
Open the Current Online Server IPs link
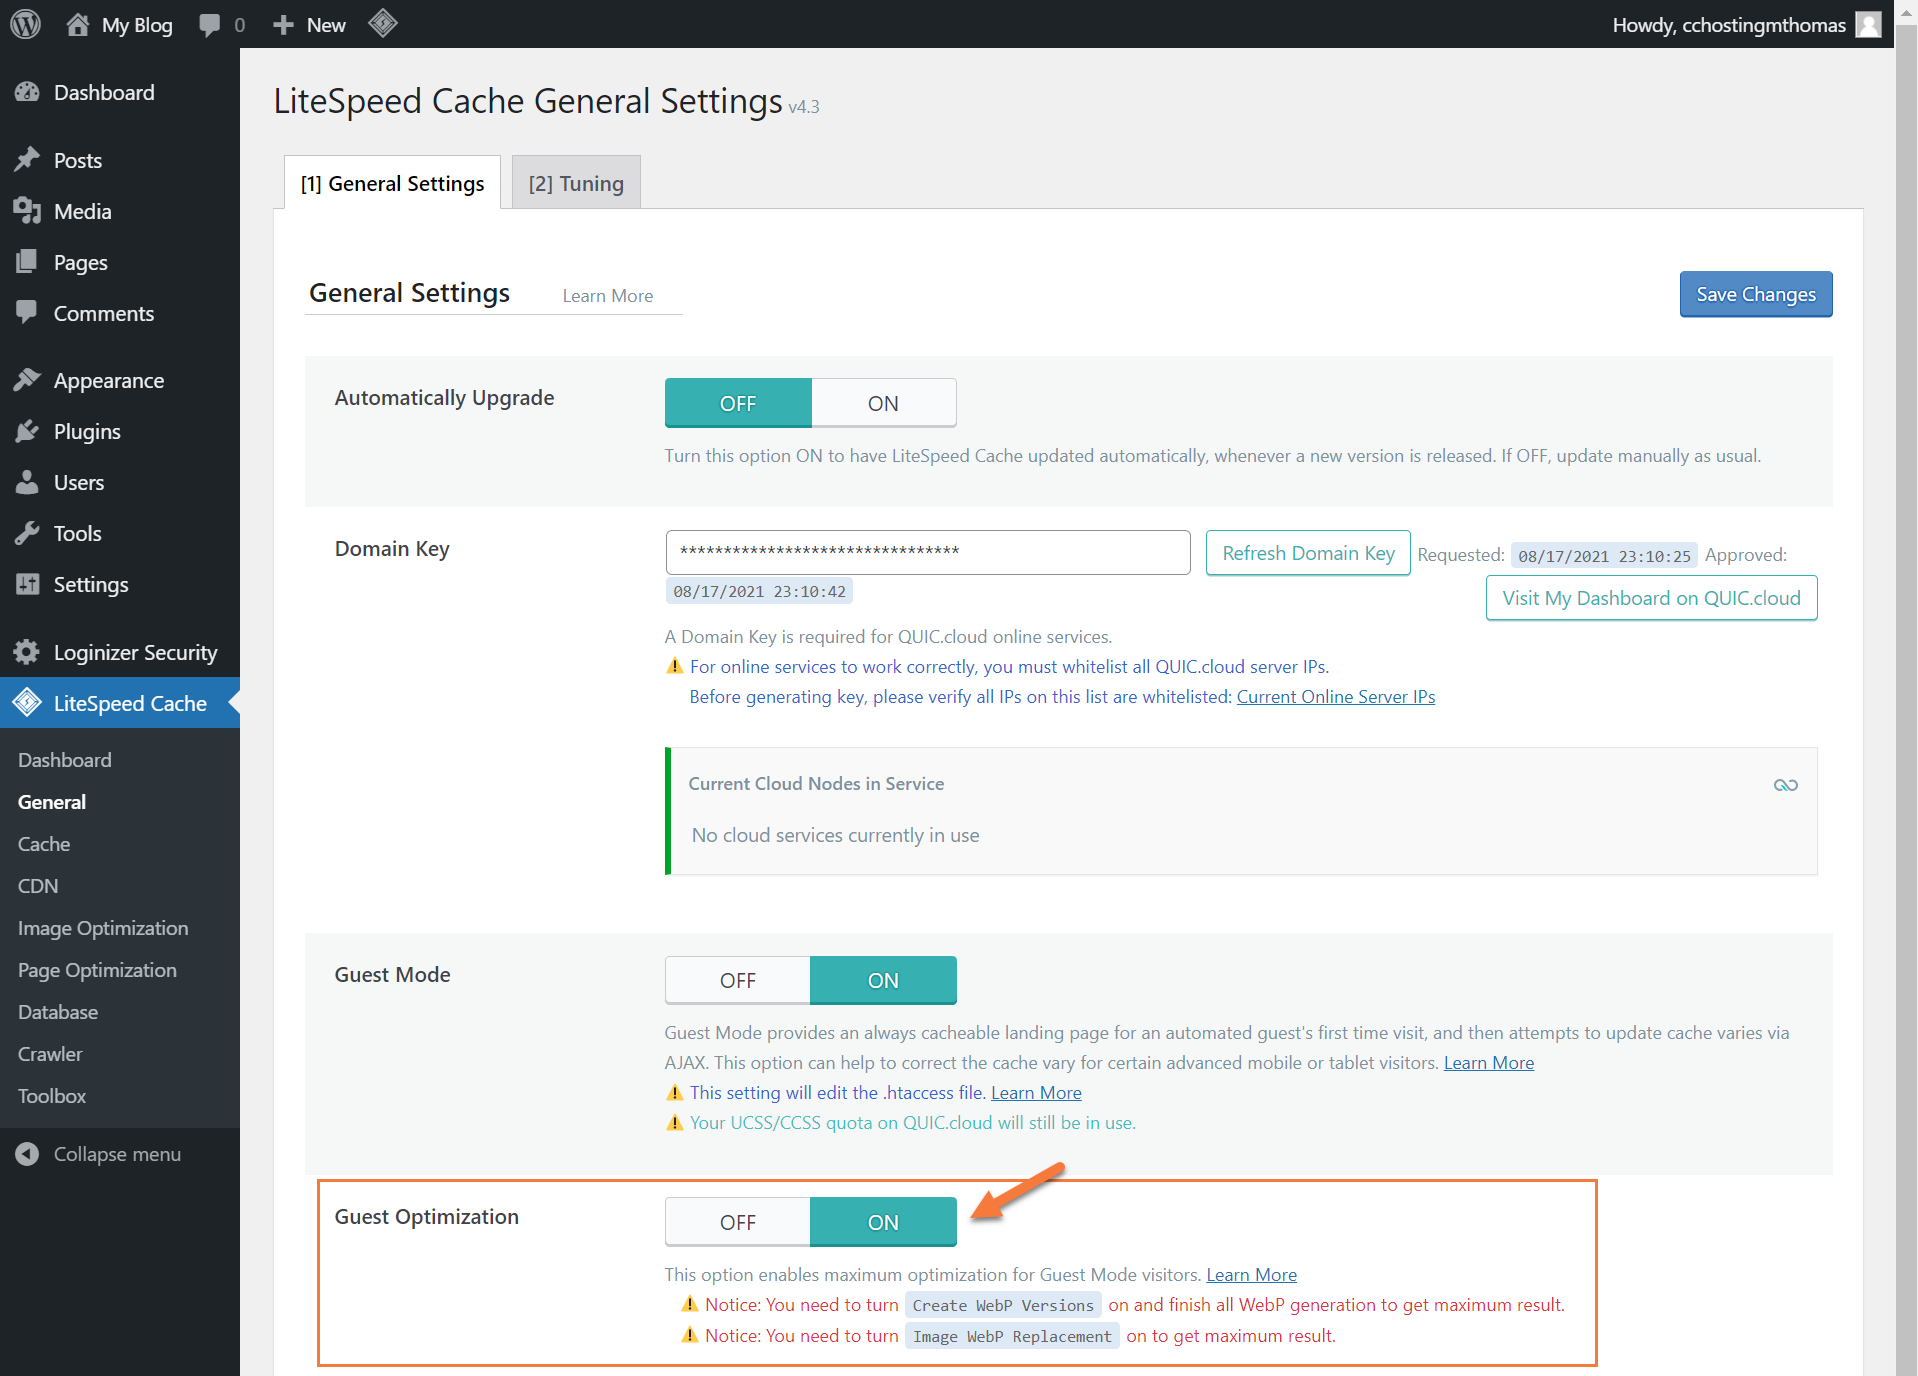1335,697
